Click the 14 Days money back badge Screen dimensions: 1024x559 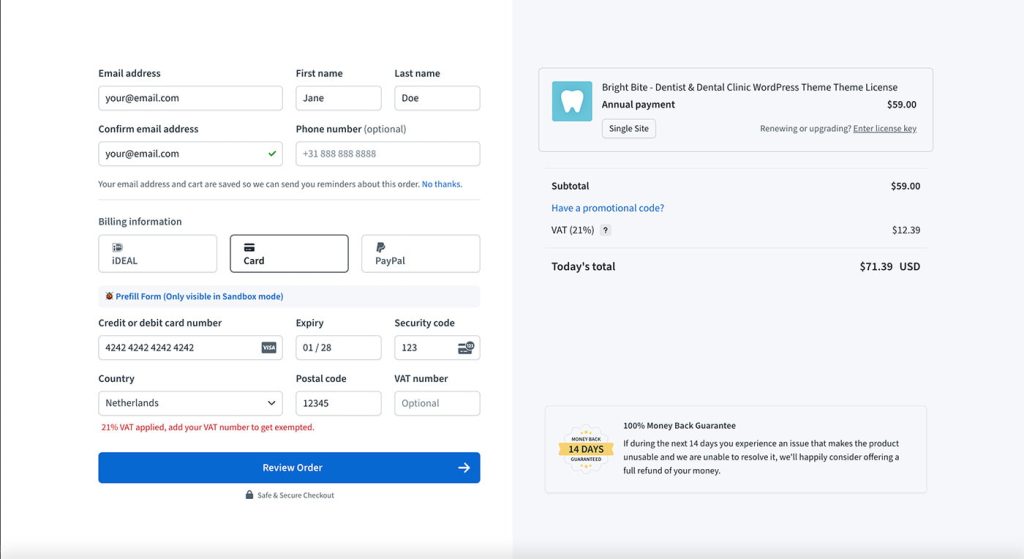coord(585,449)
